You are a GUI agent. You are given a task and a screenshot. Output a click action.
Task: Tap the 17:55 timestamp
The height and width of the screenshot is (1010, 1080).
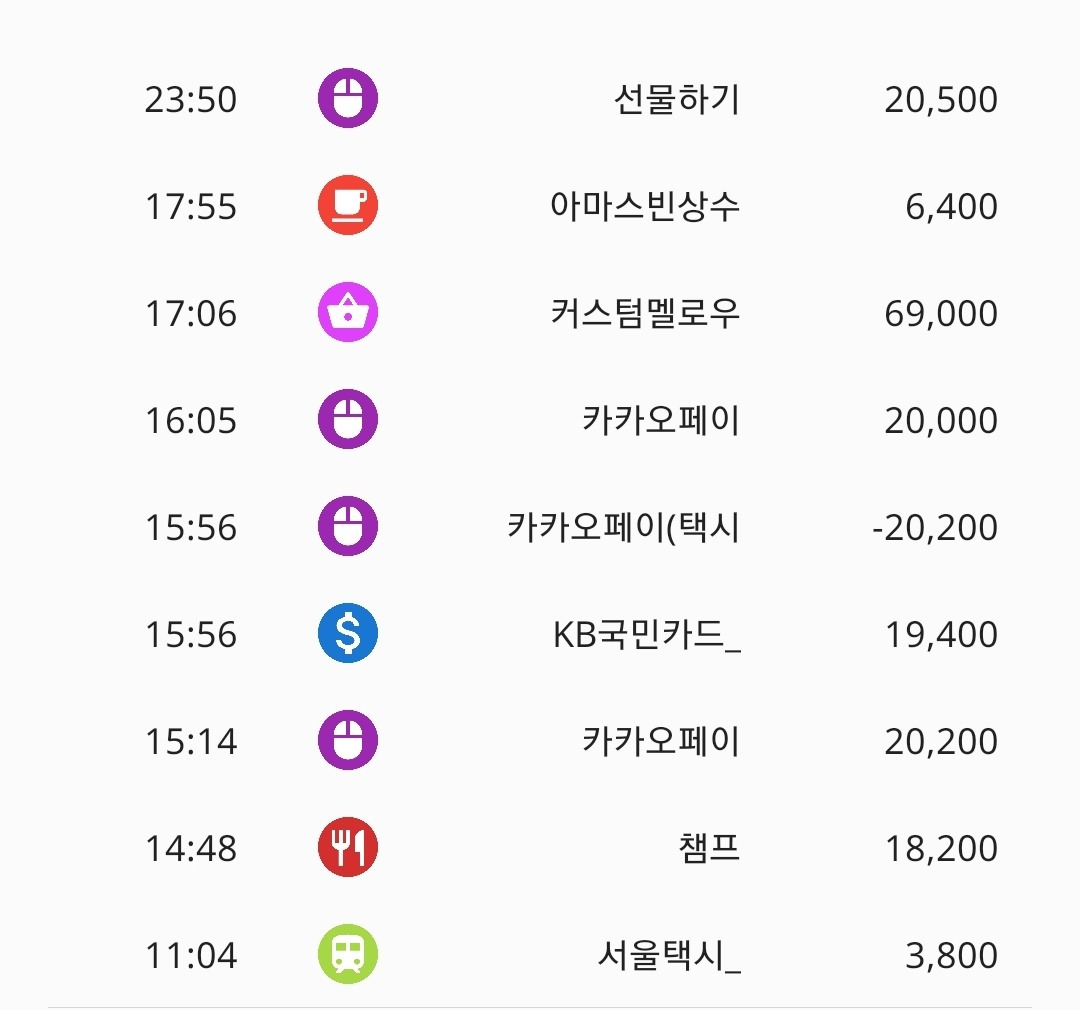click(191, 207)
